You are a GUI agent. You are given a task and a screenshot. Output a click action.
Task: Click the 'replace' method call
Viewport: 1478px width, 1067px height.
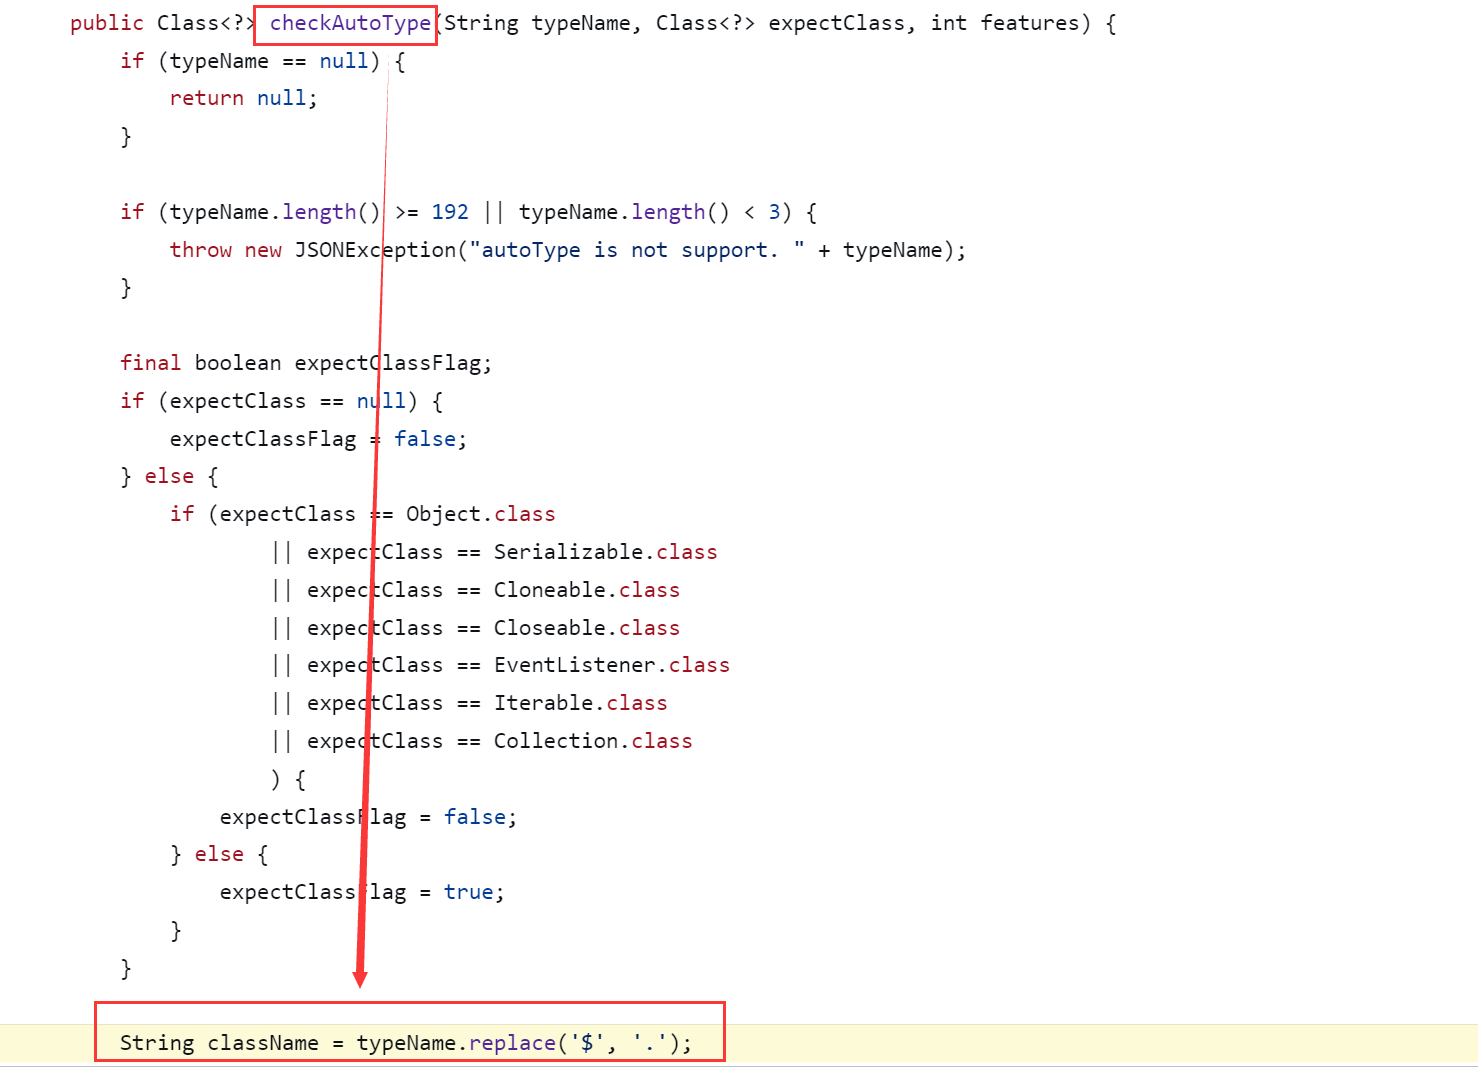(512, 1043)
